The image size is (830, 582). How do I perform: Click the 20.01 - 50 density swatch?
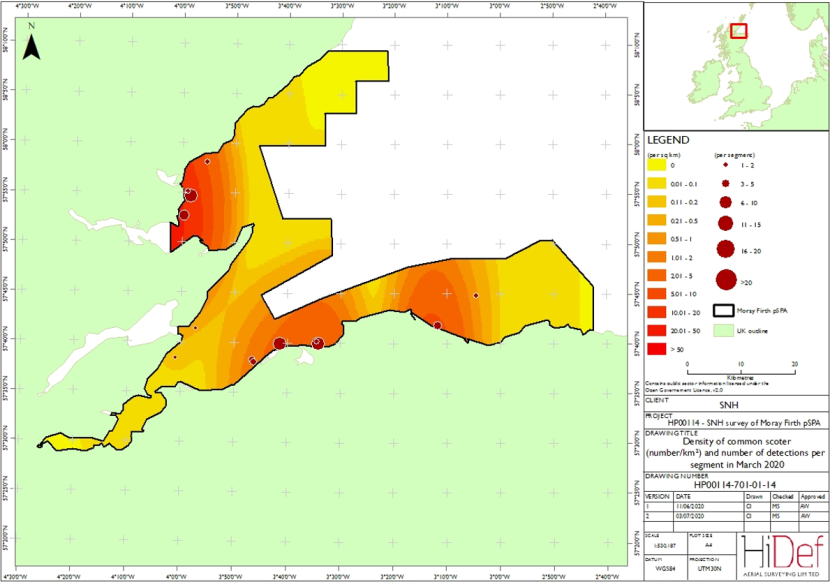click(x=656, y=330)
